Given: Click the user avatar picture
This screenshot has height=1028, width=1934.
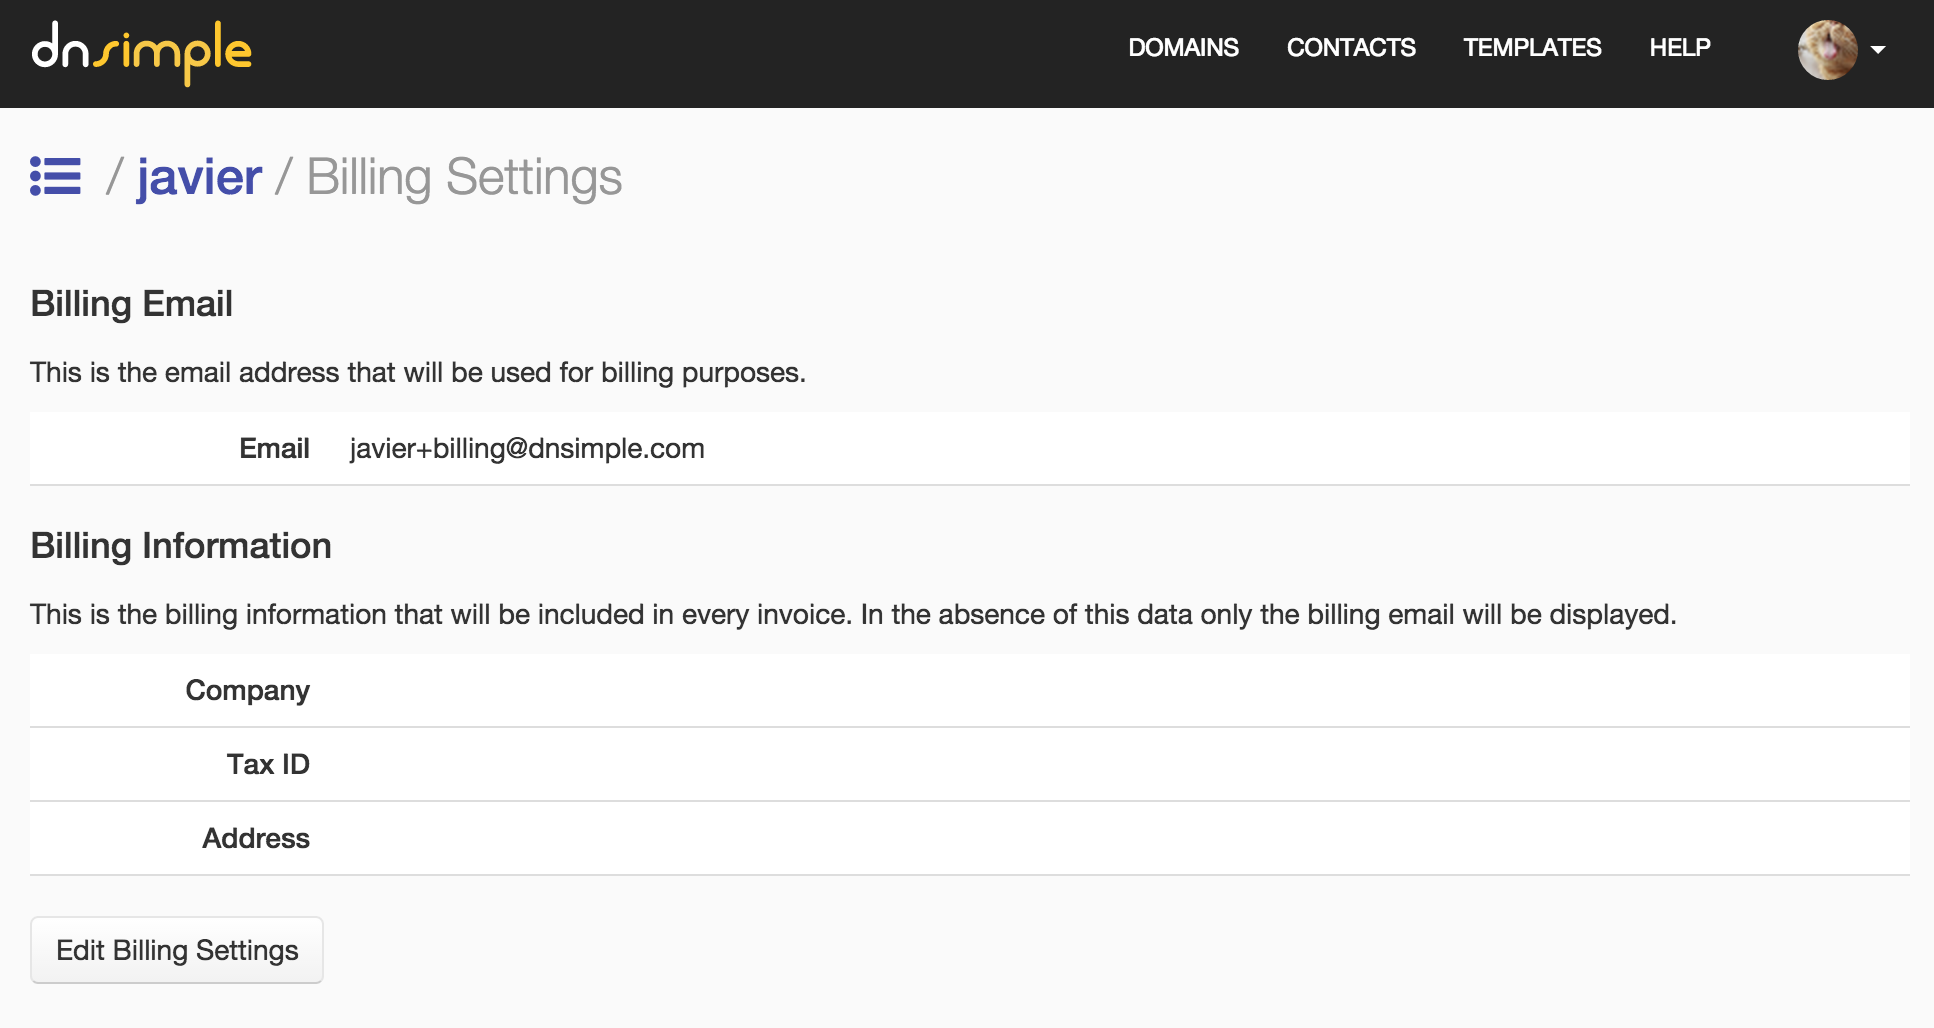Looking at the screenshot, I should pos(1827,49).
